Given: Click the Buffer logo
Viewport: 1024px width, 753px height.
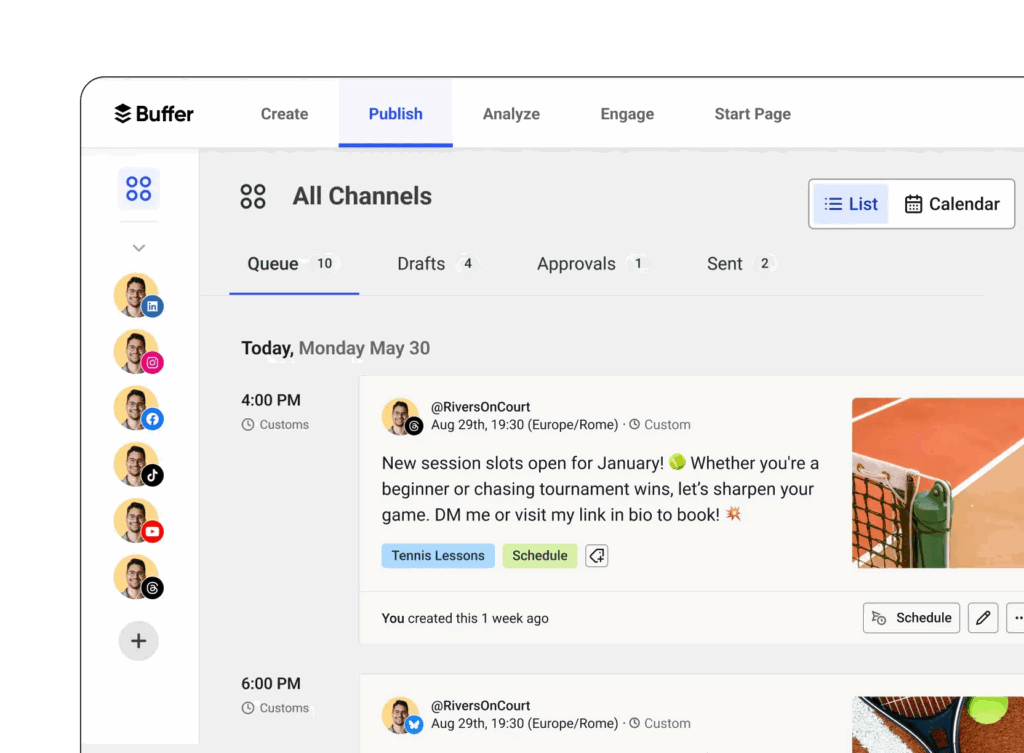Looking at the screenshot, I should coord(153,114).
